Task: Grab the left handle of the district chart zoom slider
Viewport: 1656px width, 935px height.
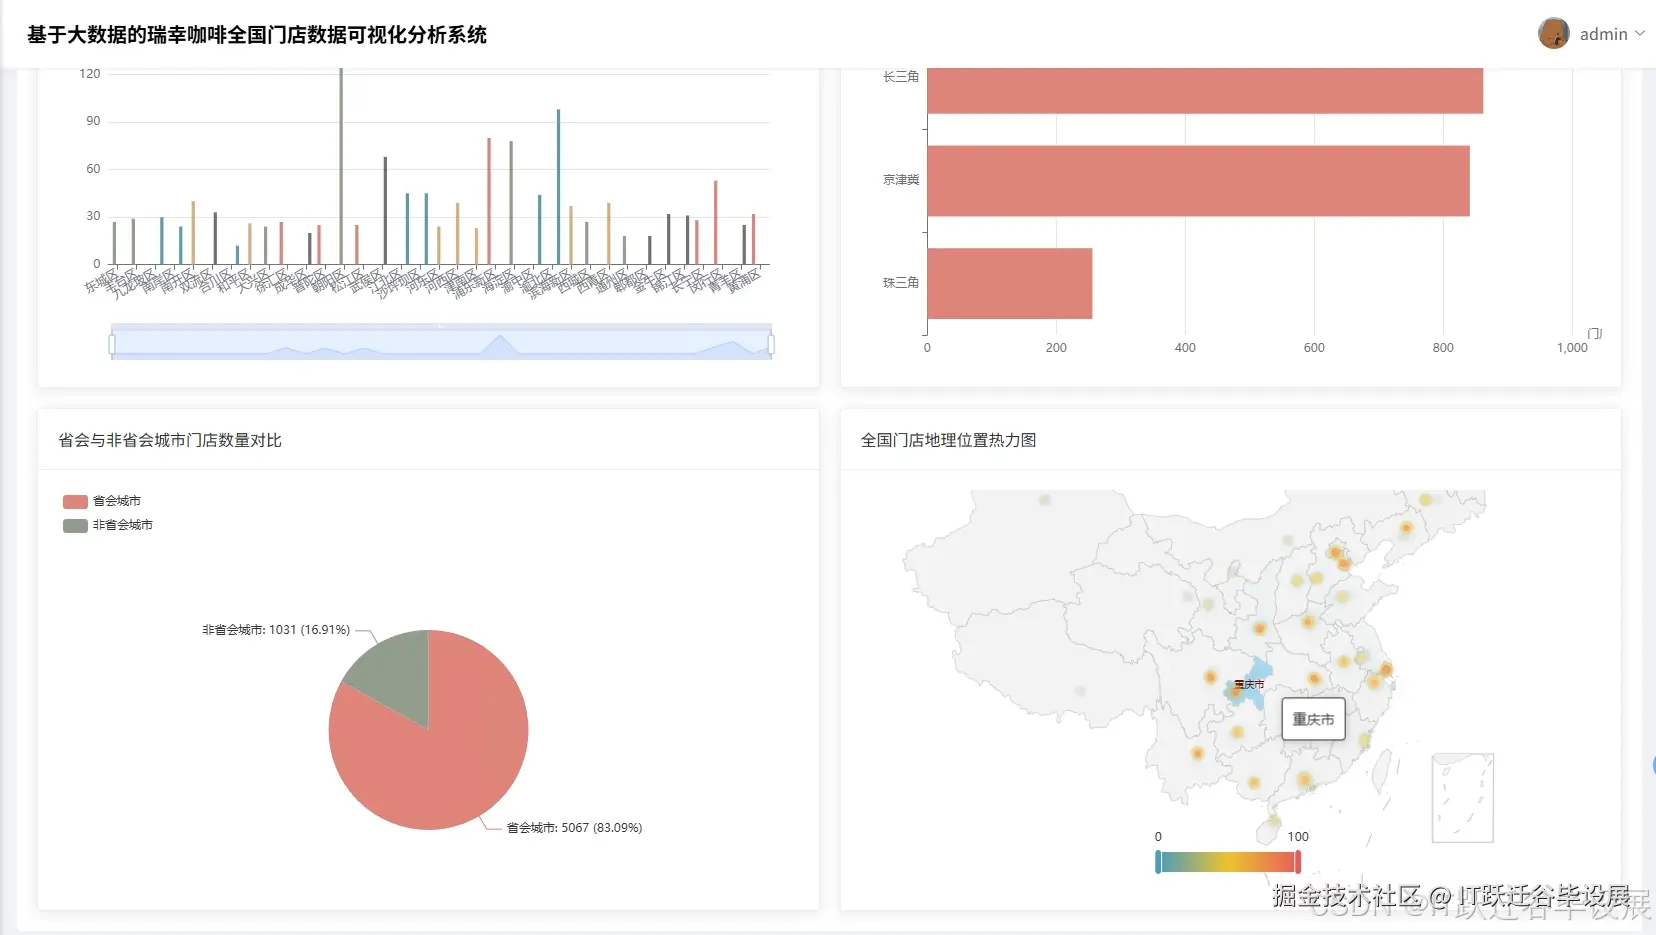Action: click(112, 344)
